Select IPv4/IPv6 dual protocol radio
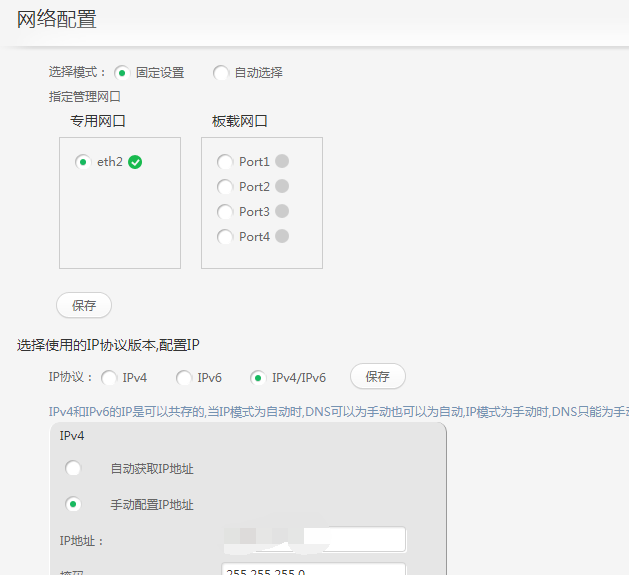 pyautogui.click(x=258, y=378)
